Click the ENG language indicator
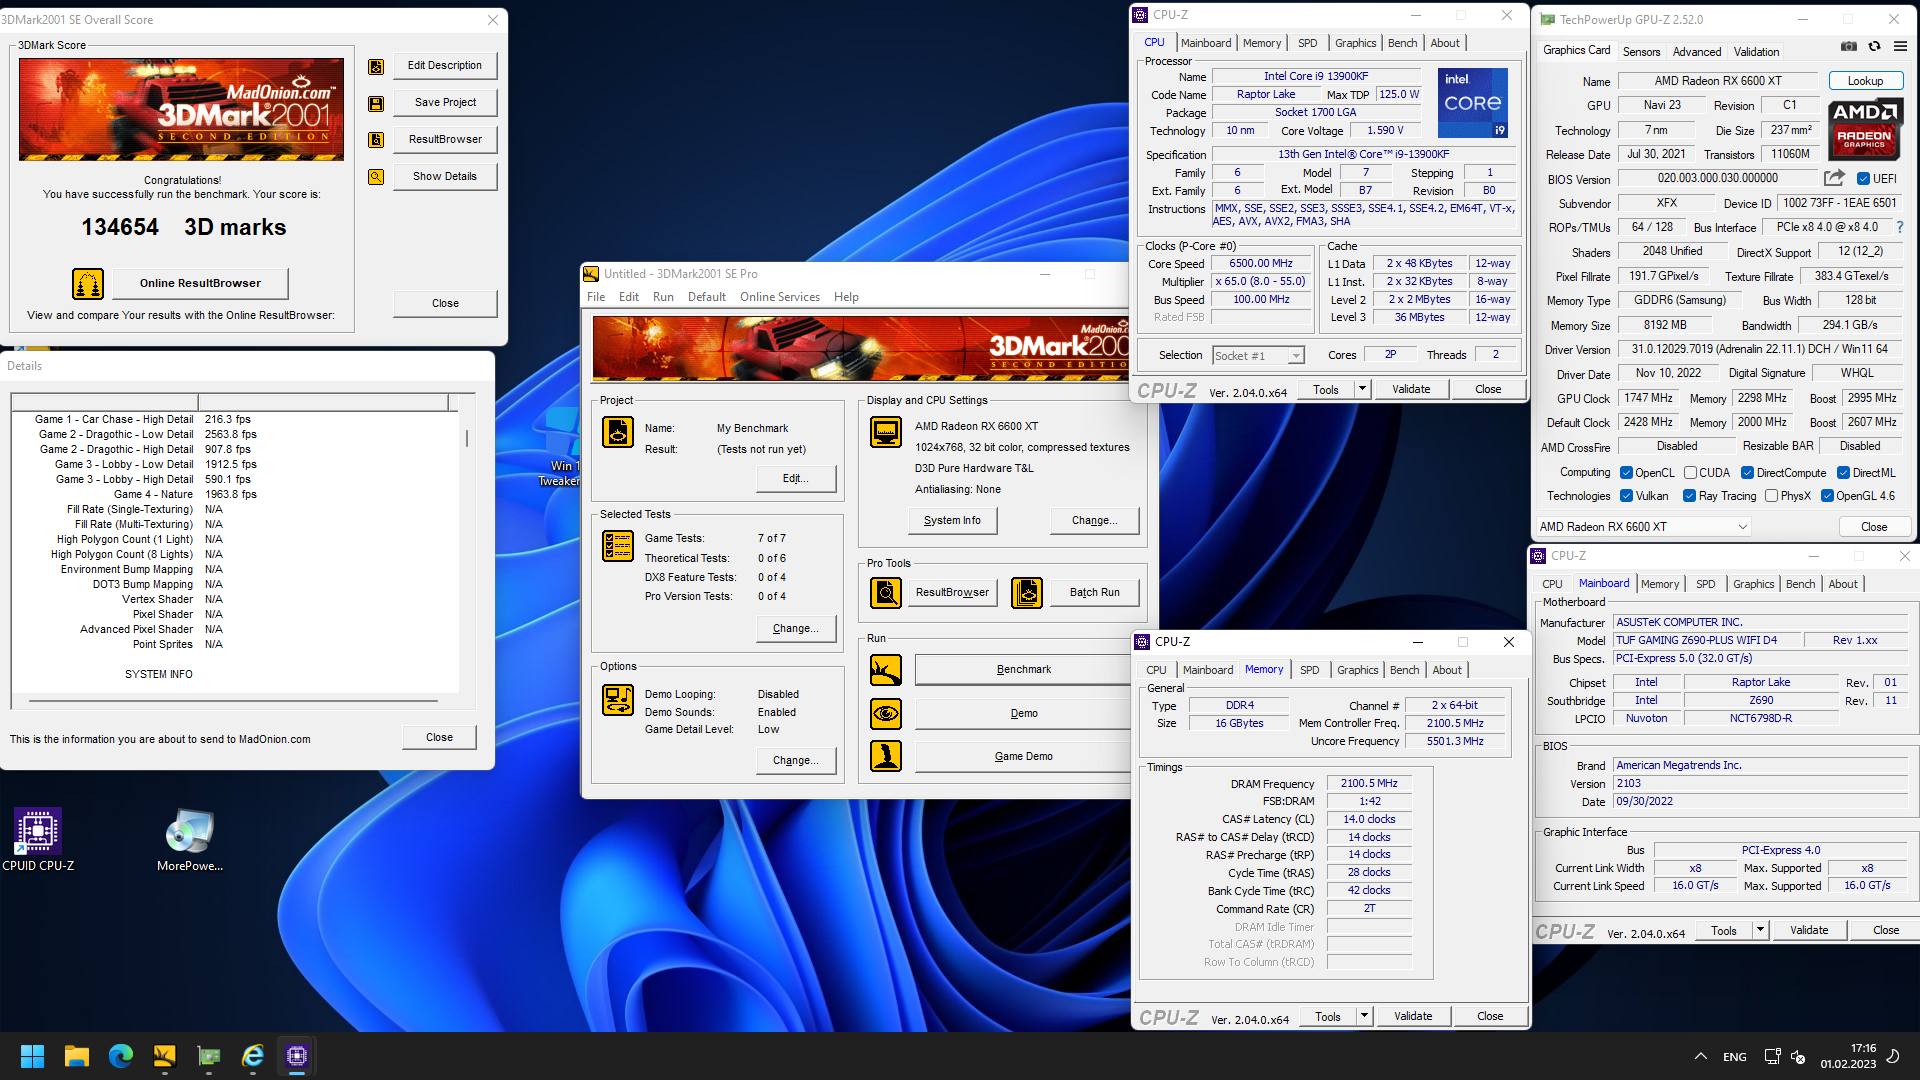Screen dimensions: 1920x1080 (x=1735, y=1057)
